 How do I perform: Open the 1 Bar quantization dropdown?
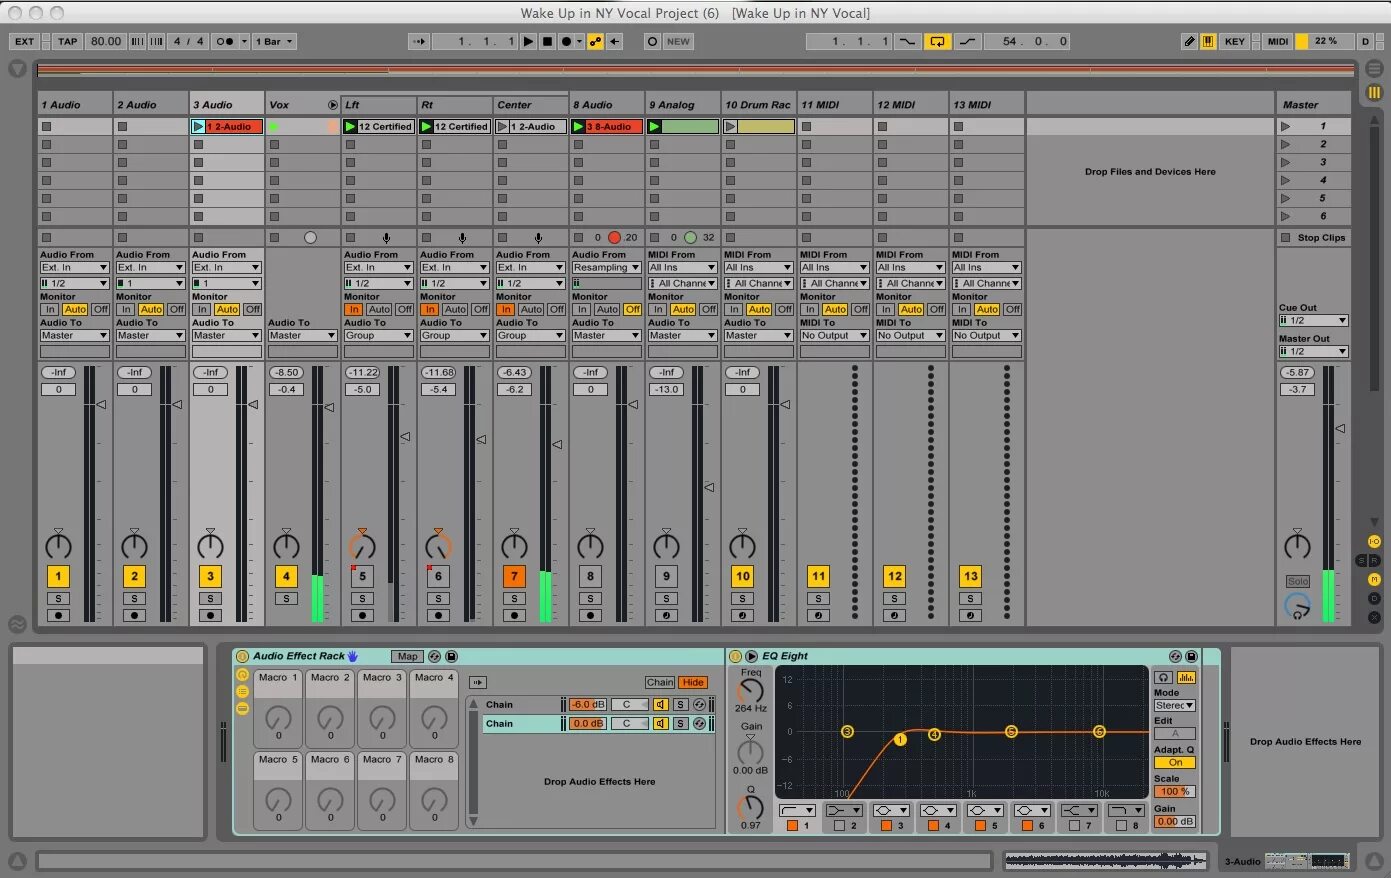click(x=274, y=41)
